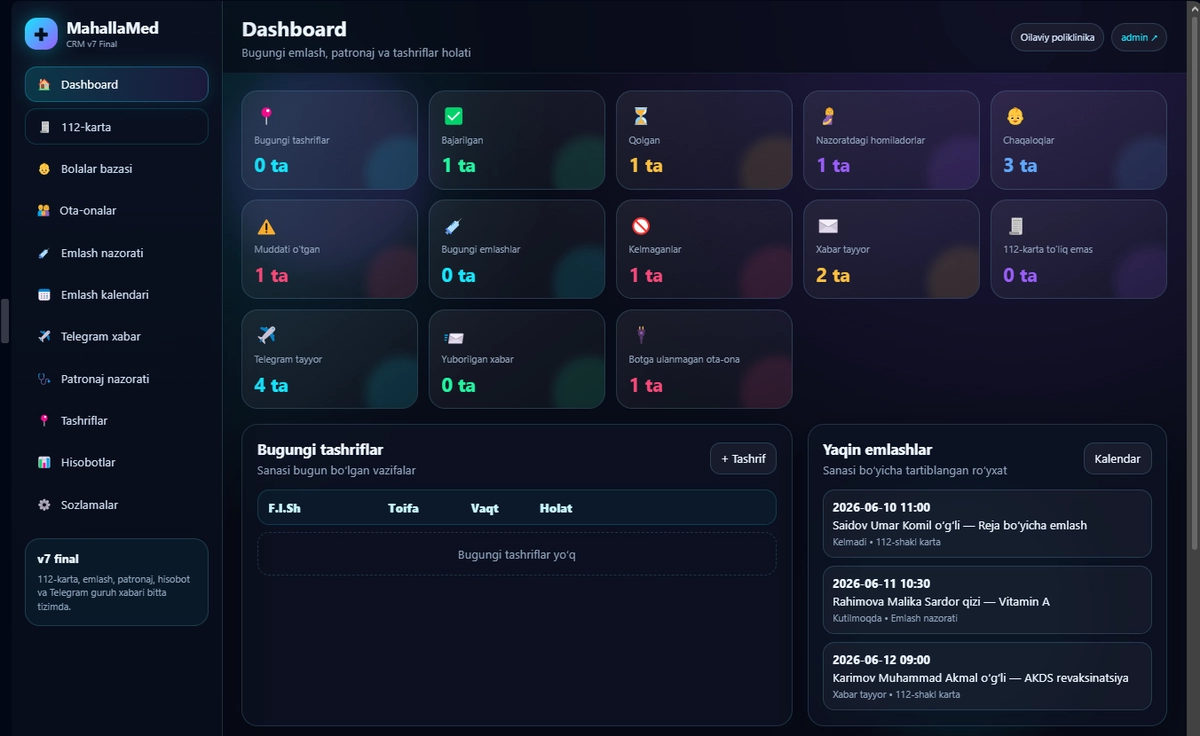
Task: Click the hourglass icon on Qolgan card
Action: pos(640,116)
